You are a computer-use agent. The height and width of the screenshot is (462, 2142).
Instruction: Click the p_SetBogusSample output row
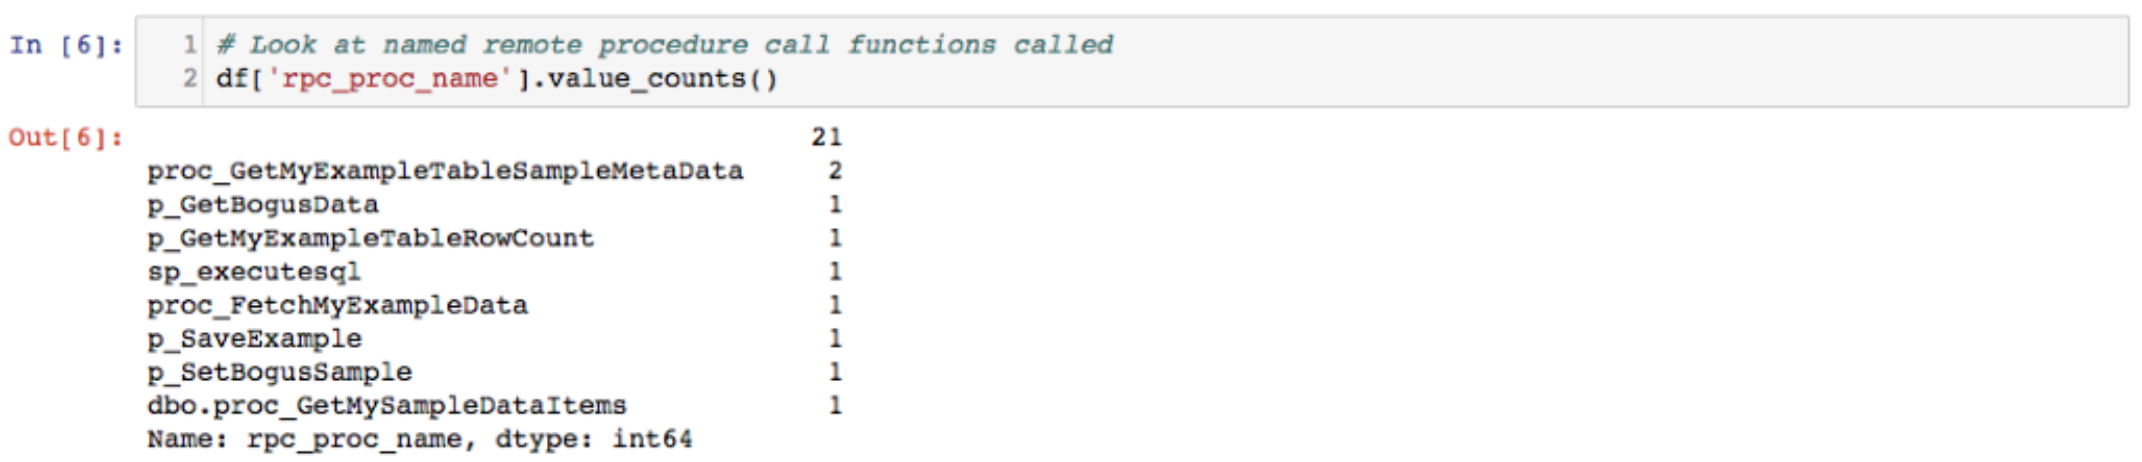click(x=495, y=372)
